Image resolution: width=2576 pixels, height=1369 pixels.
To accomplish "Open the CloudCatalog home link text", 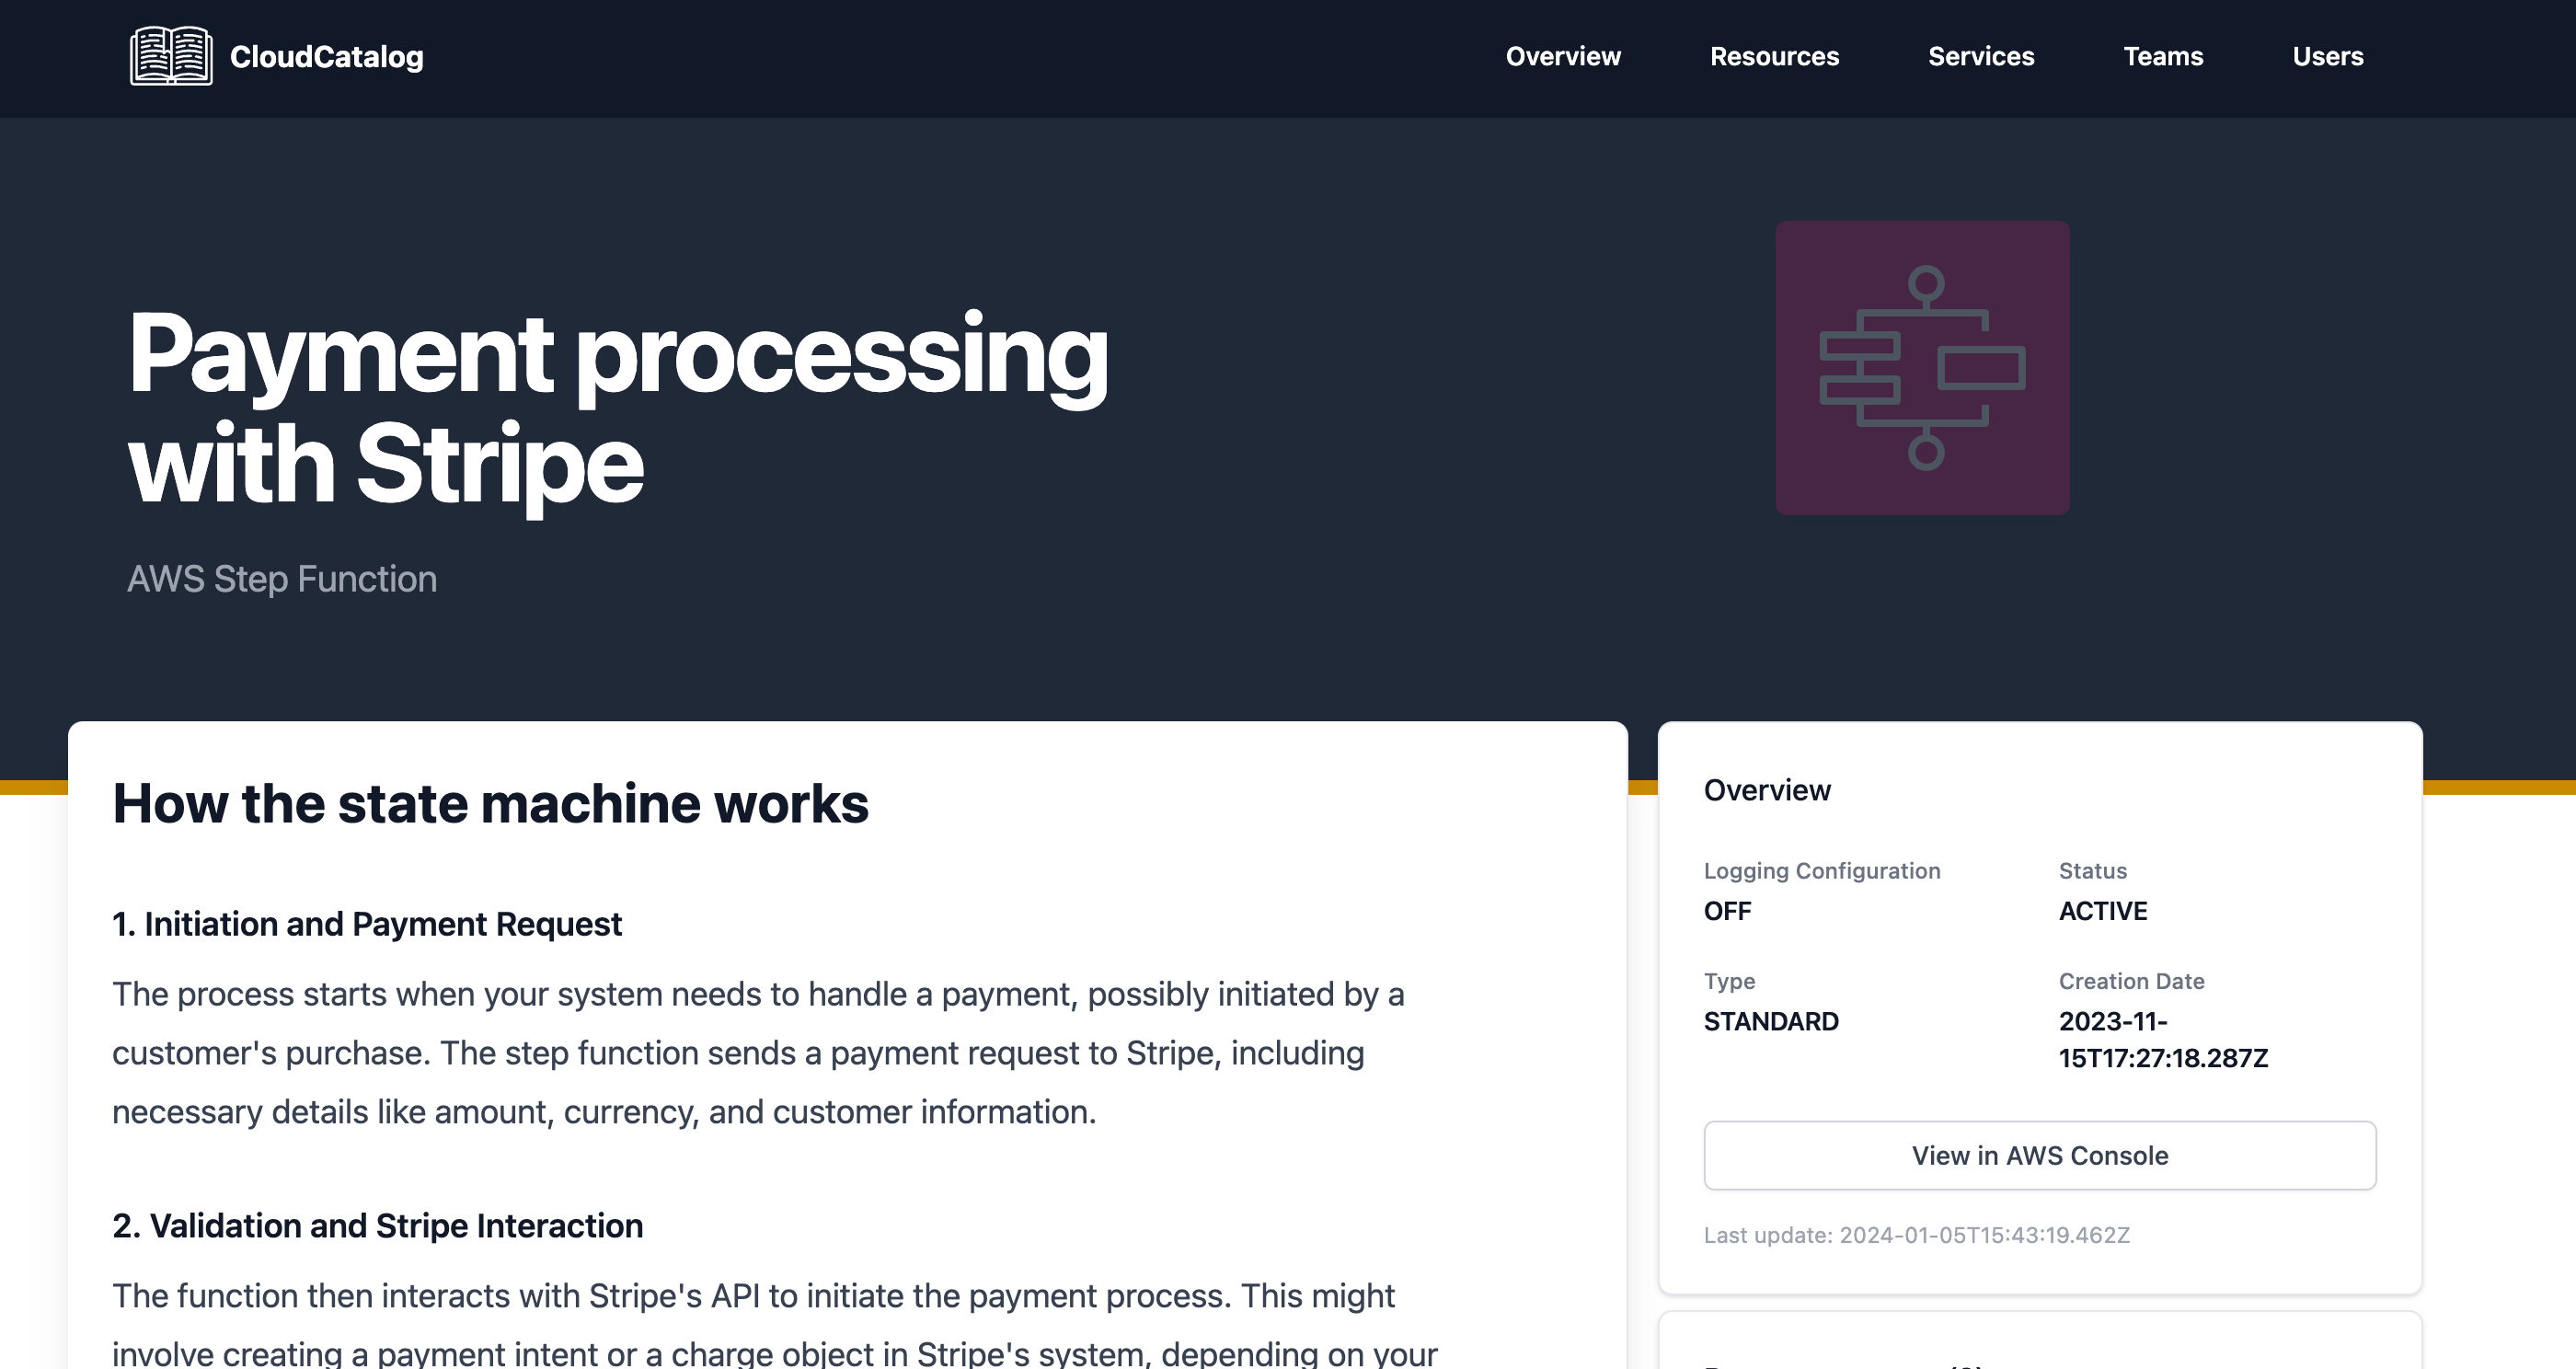I will tap(326, 57).
